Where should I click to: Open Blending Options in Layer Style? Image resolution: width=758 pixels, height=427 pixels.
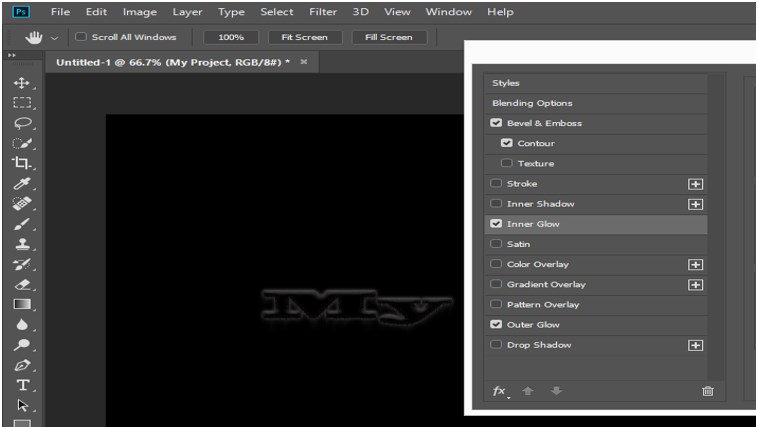click(x=596, y=103)
